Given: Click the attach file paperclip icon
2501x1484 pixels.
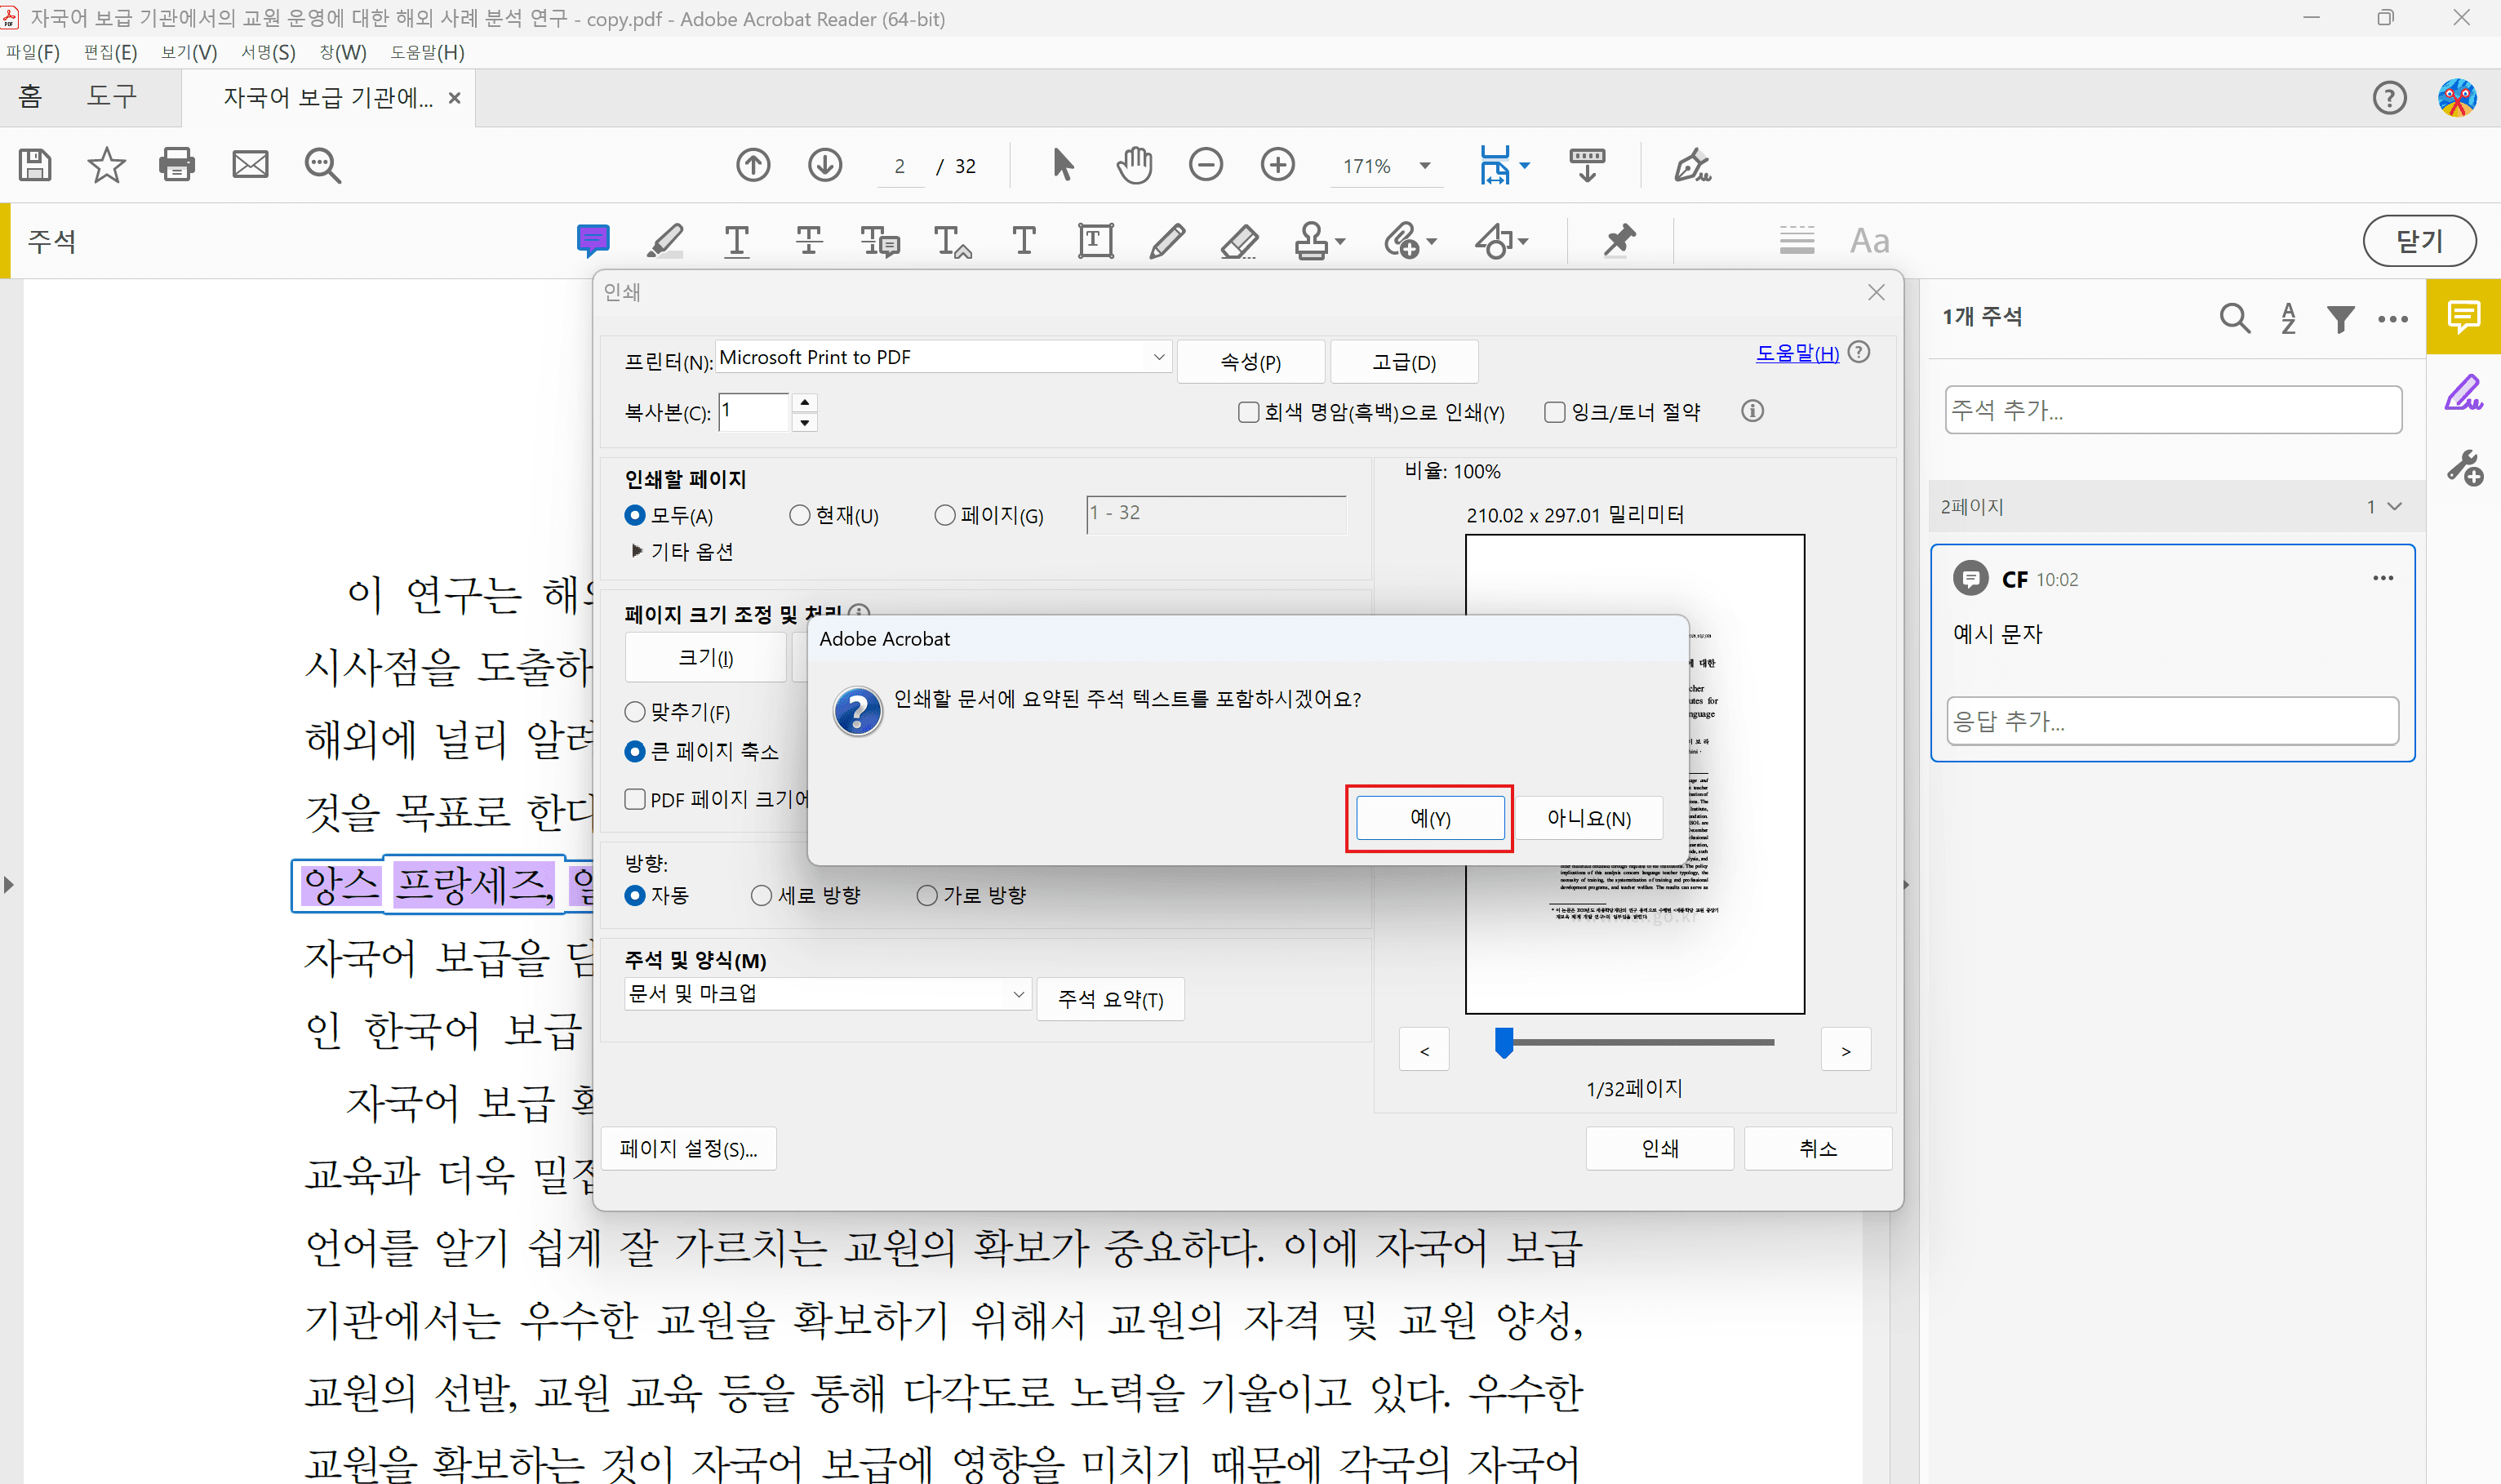Looking at the screenshot, I should click(1402, 241).
